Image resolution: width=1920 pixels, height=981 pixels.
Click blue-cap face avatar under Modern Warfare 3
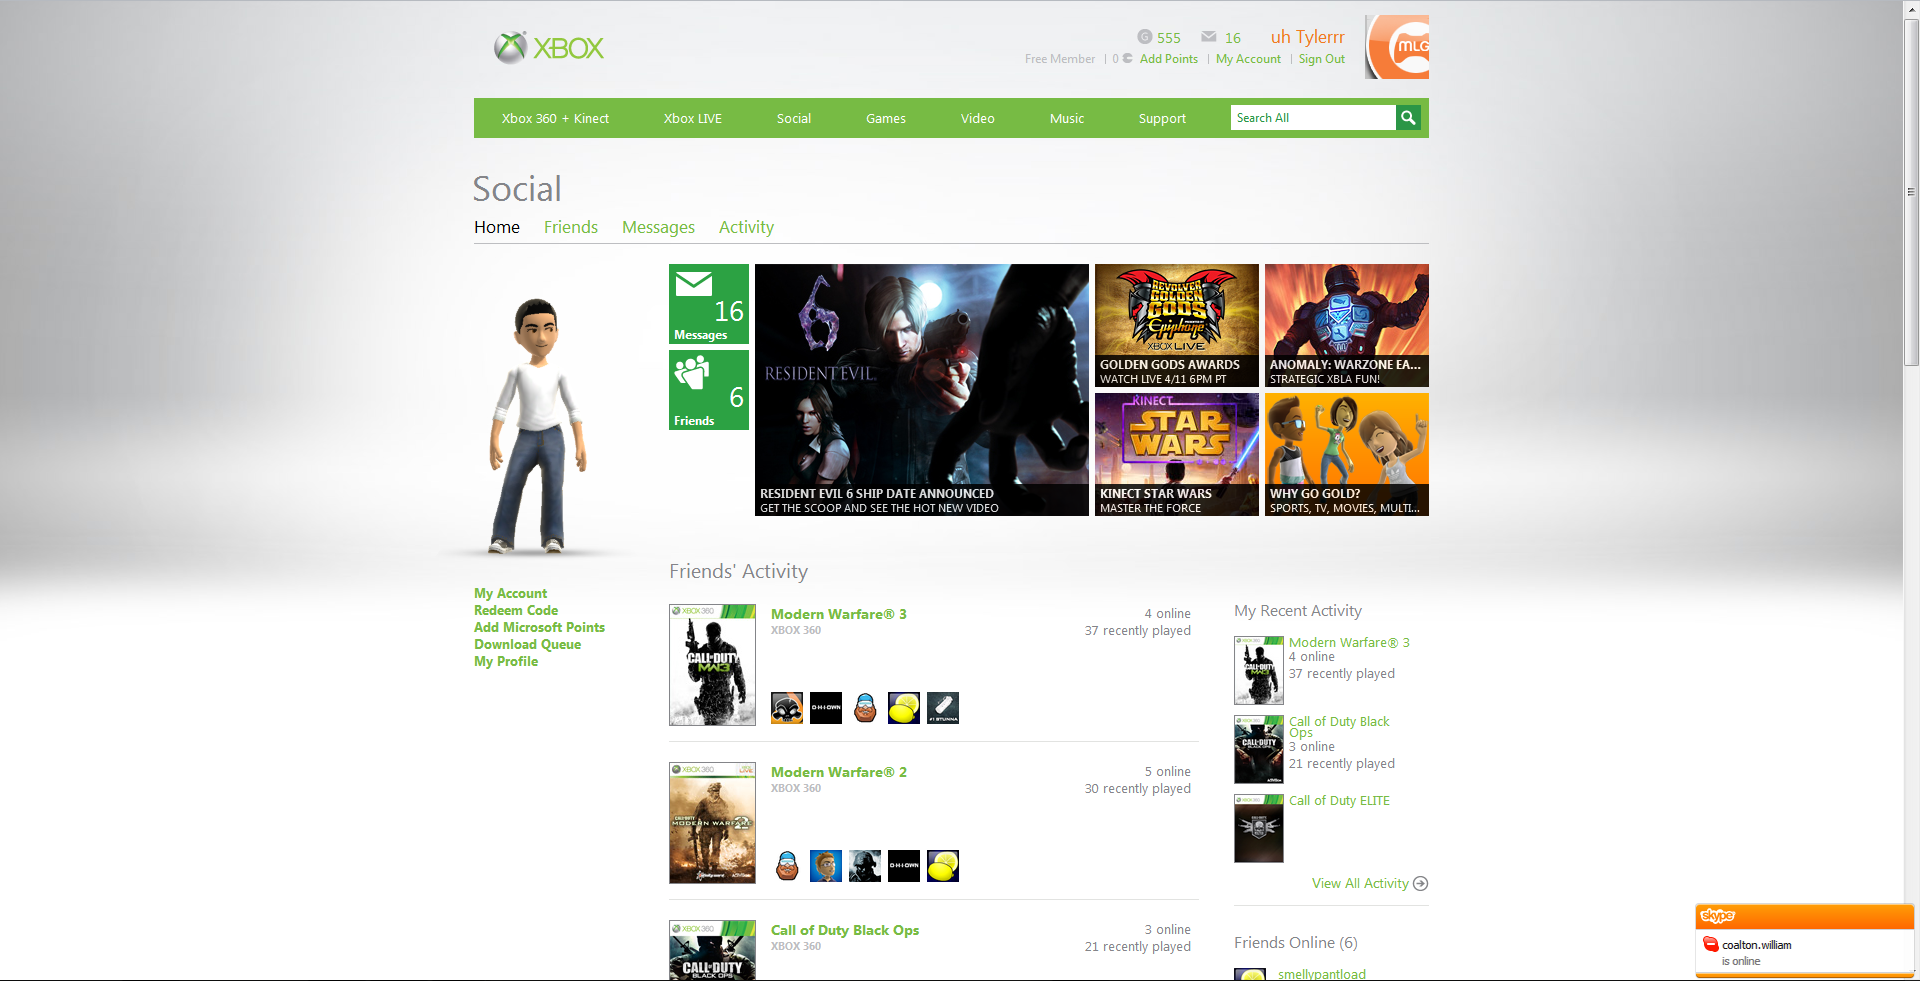point(865,708)
